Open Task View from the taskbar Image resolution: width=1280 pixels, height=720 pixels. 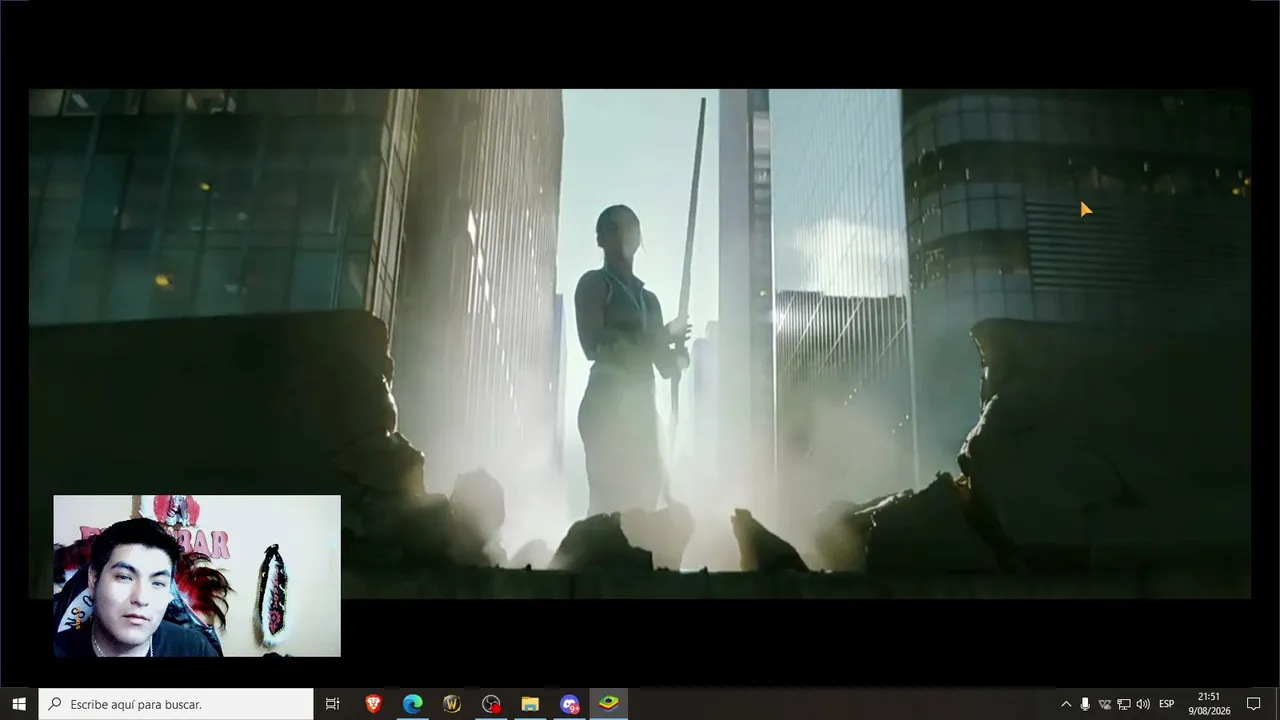(x=333, y=704)
